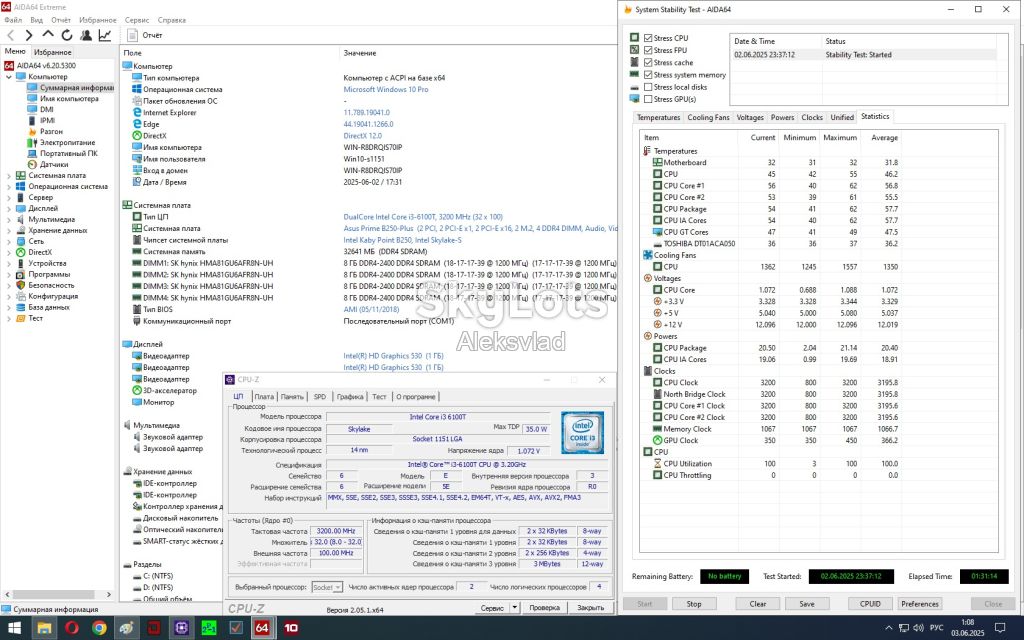This screenshot has height=640, width=1024.
Task: Enable Stress GPU(s) checkbox
Action: 648,99
